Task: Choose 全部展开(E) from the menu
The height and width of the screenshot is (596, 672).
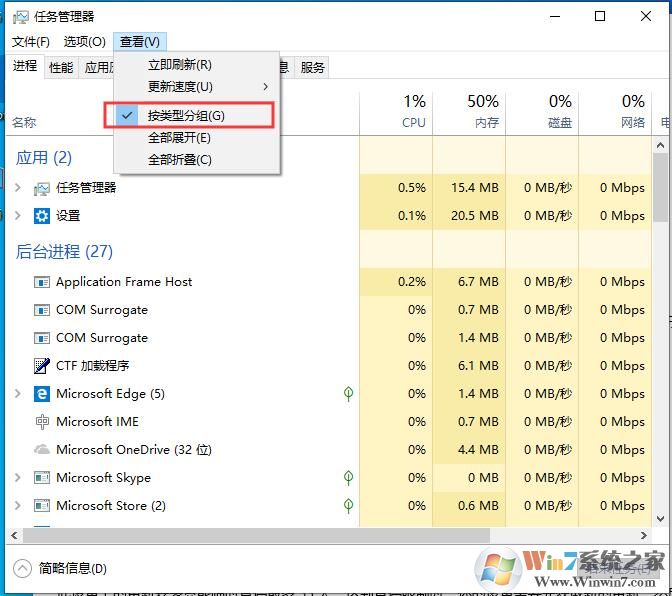Action: 197,138
